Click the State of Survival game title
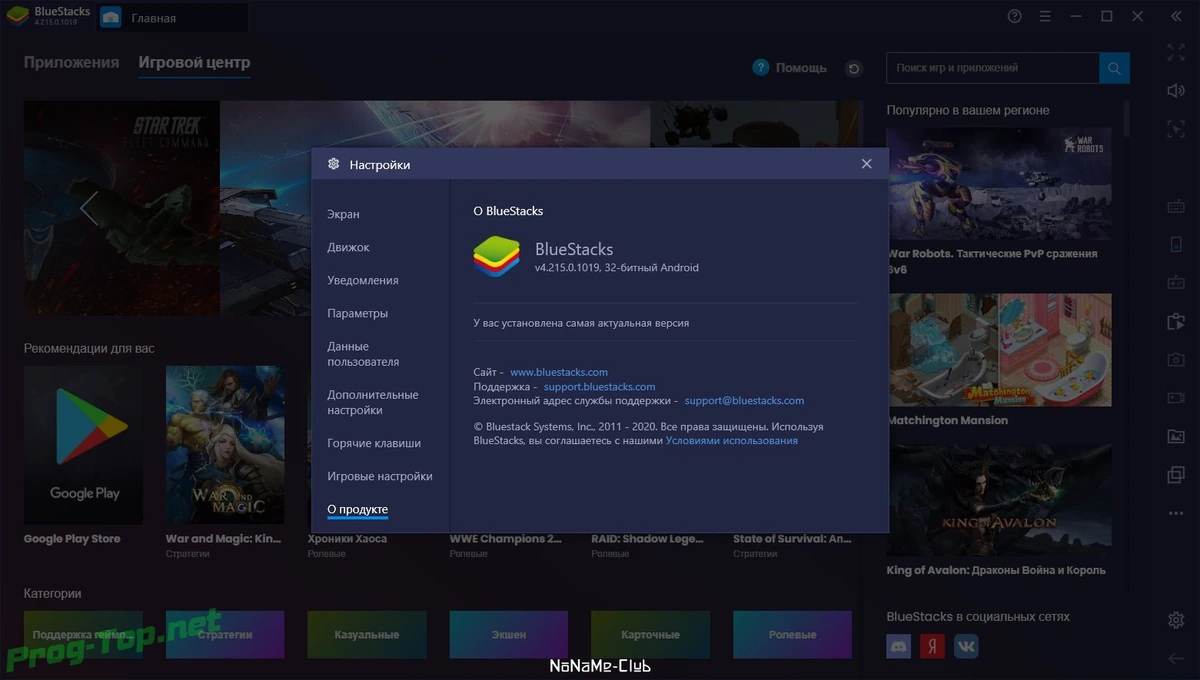Viewport: 1200px width, 680px height. (x=792, y=539)
